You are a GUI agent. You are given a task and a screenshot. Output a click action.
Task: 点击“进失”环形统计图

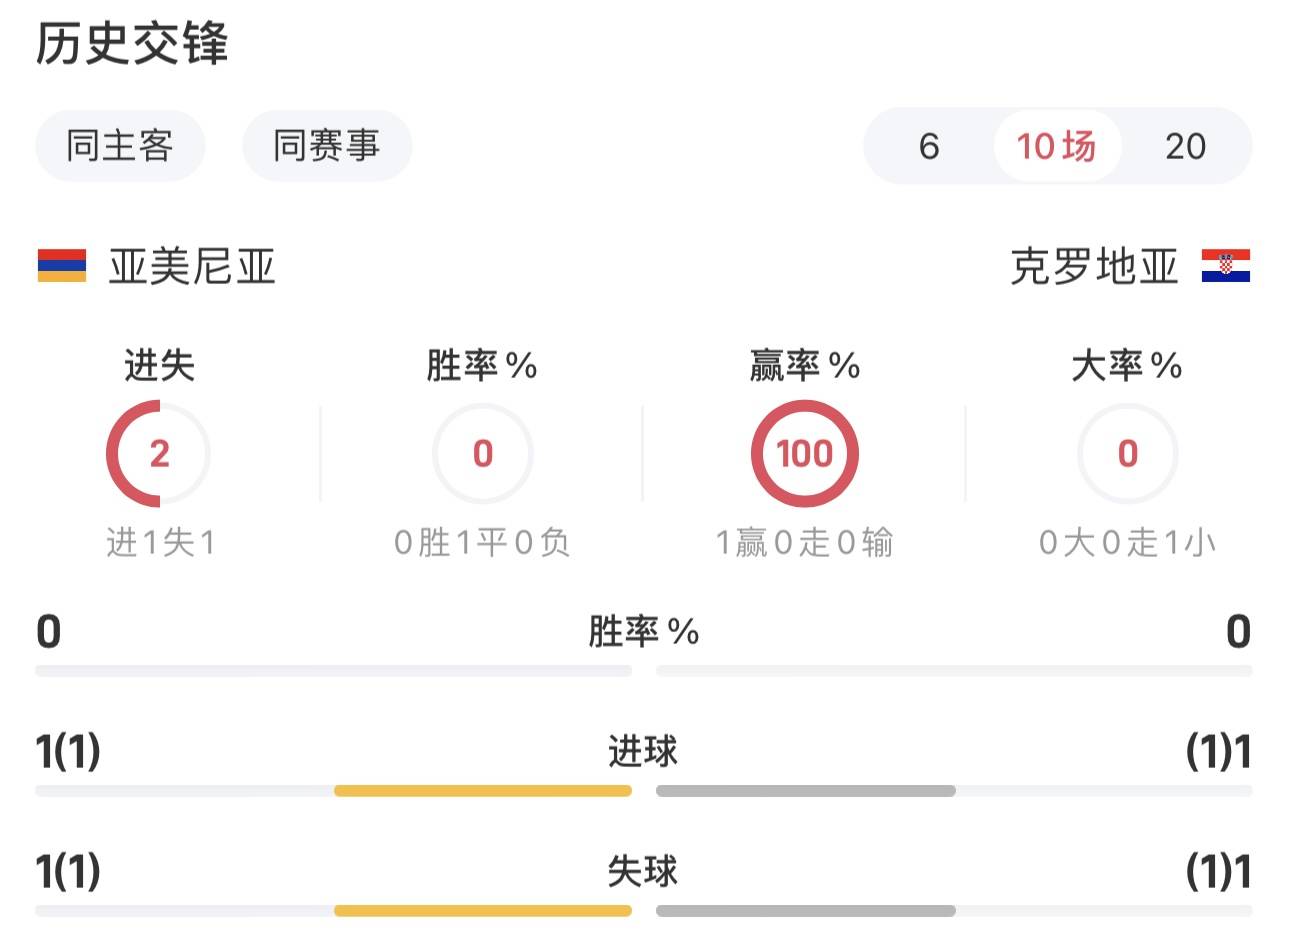[158, 453]
